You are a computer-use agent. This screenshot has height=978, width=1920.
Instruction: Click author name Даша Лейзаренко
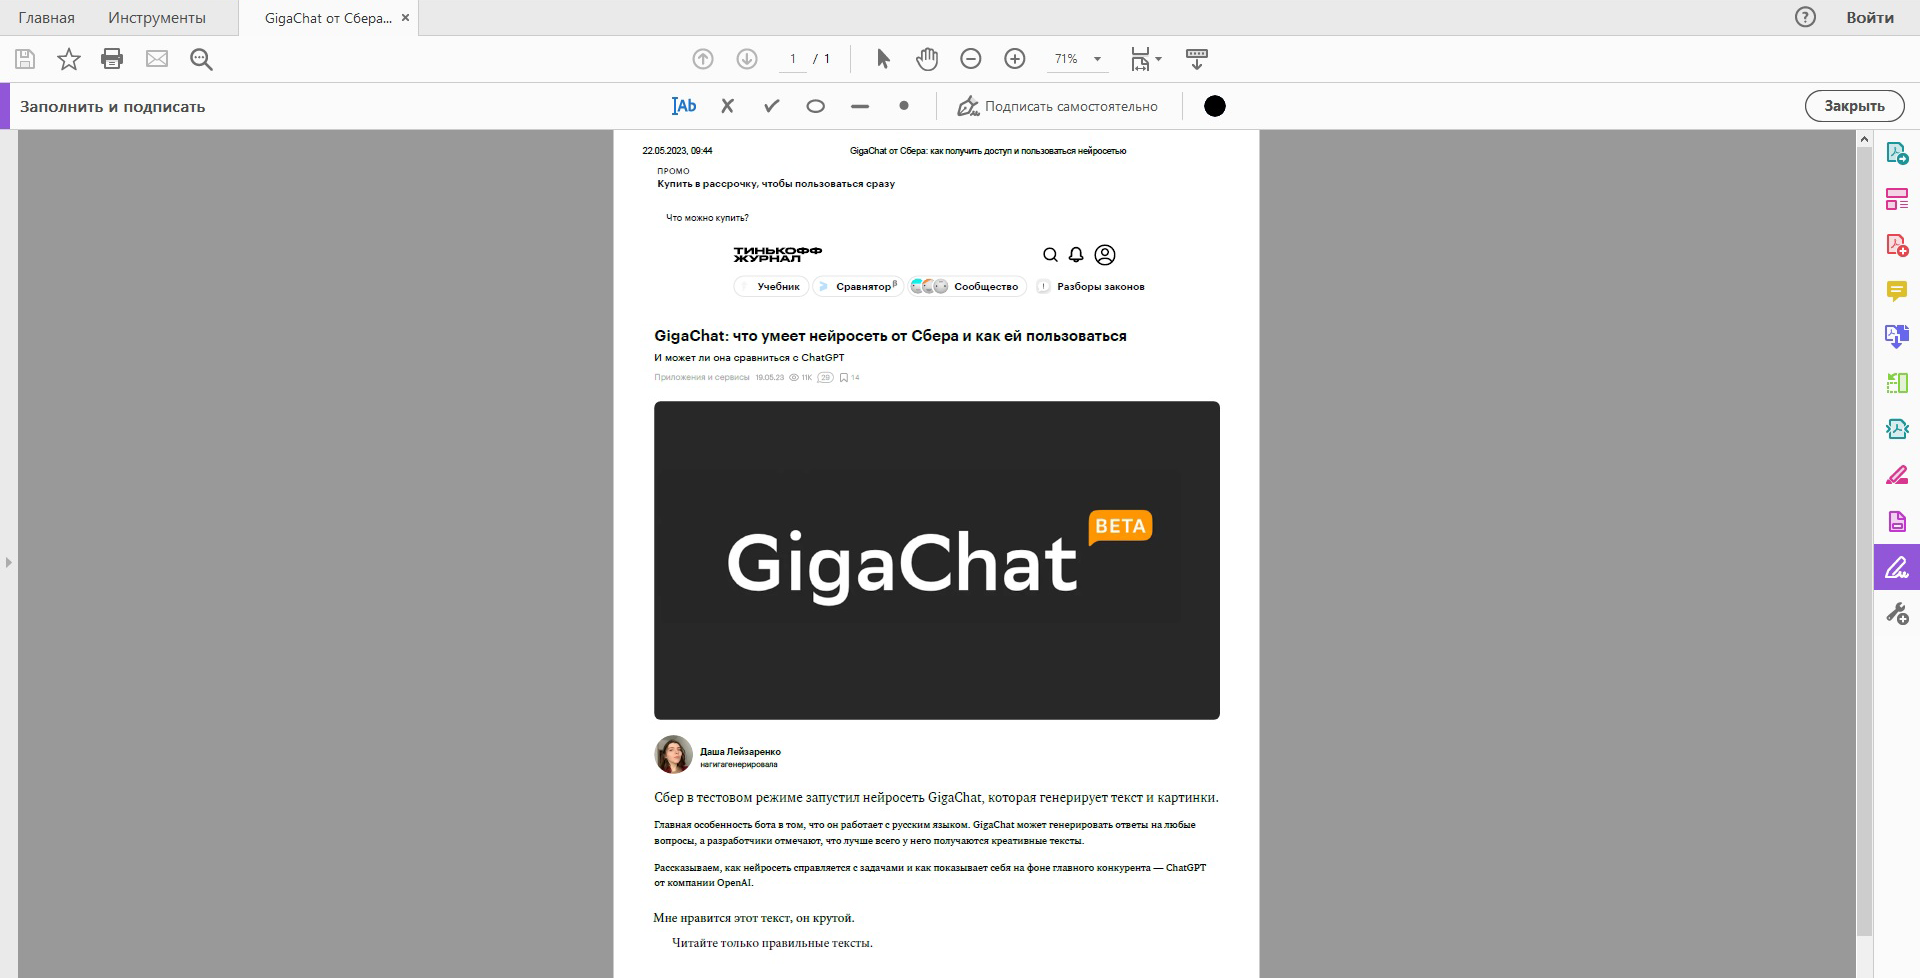click(x=740, y=751)
